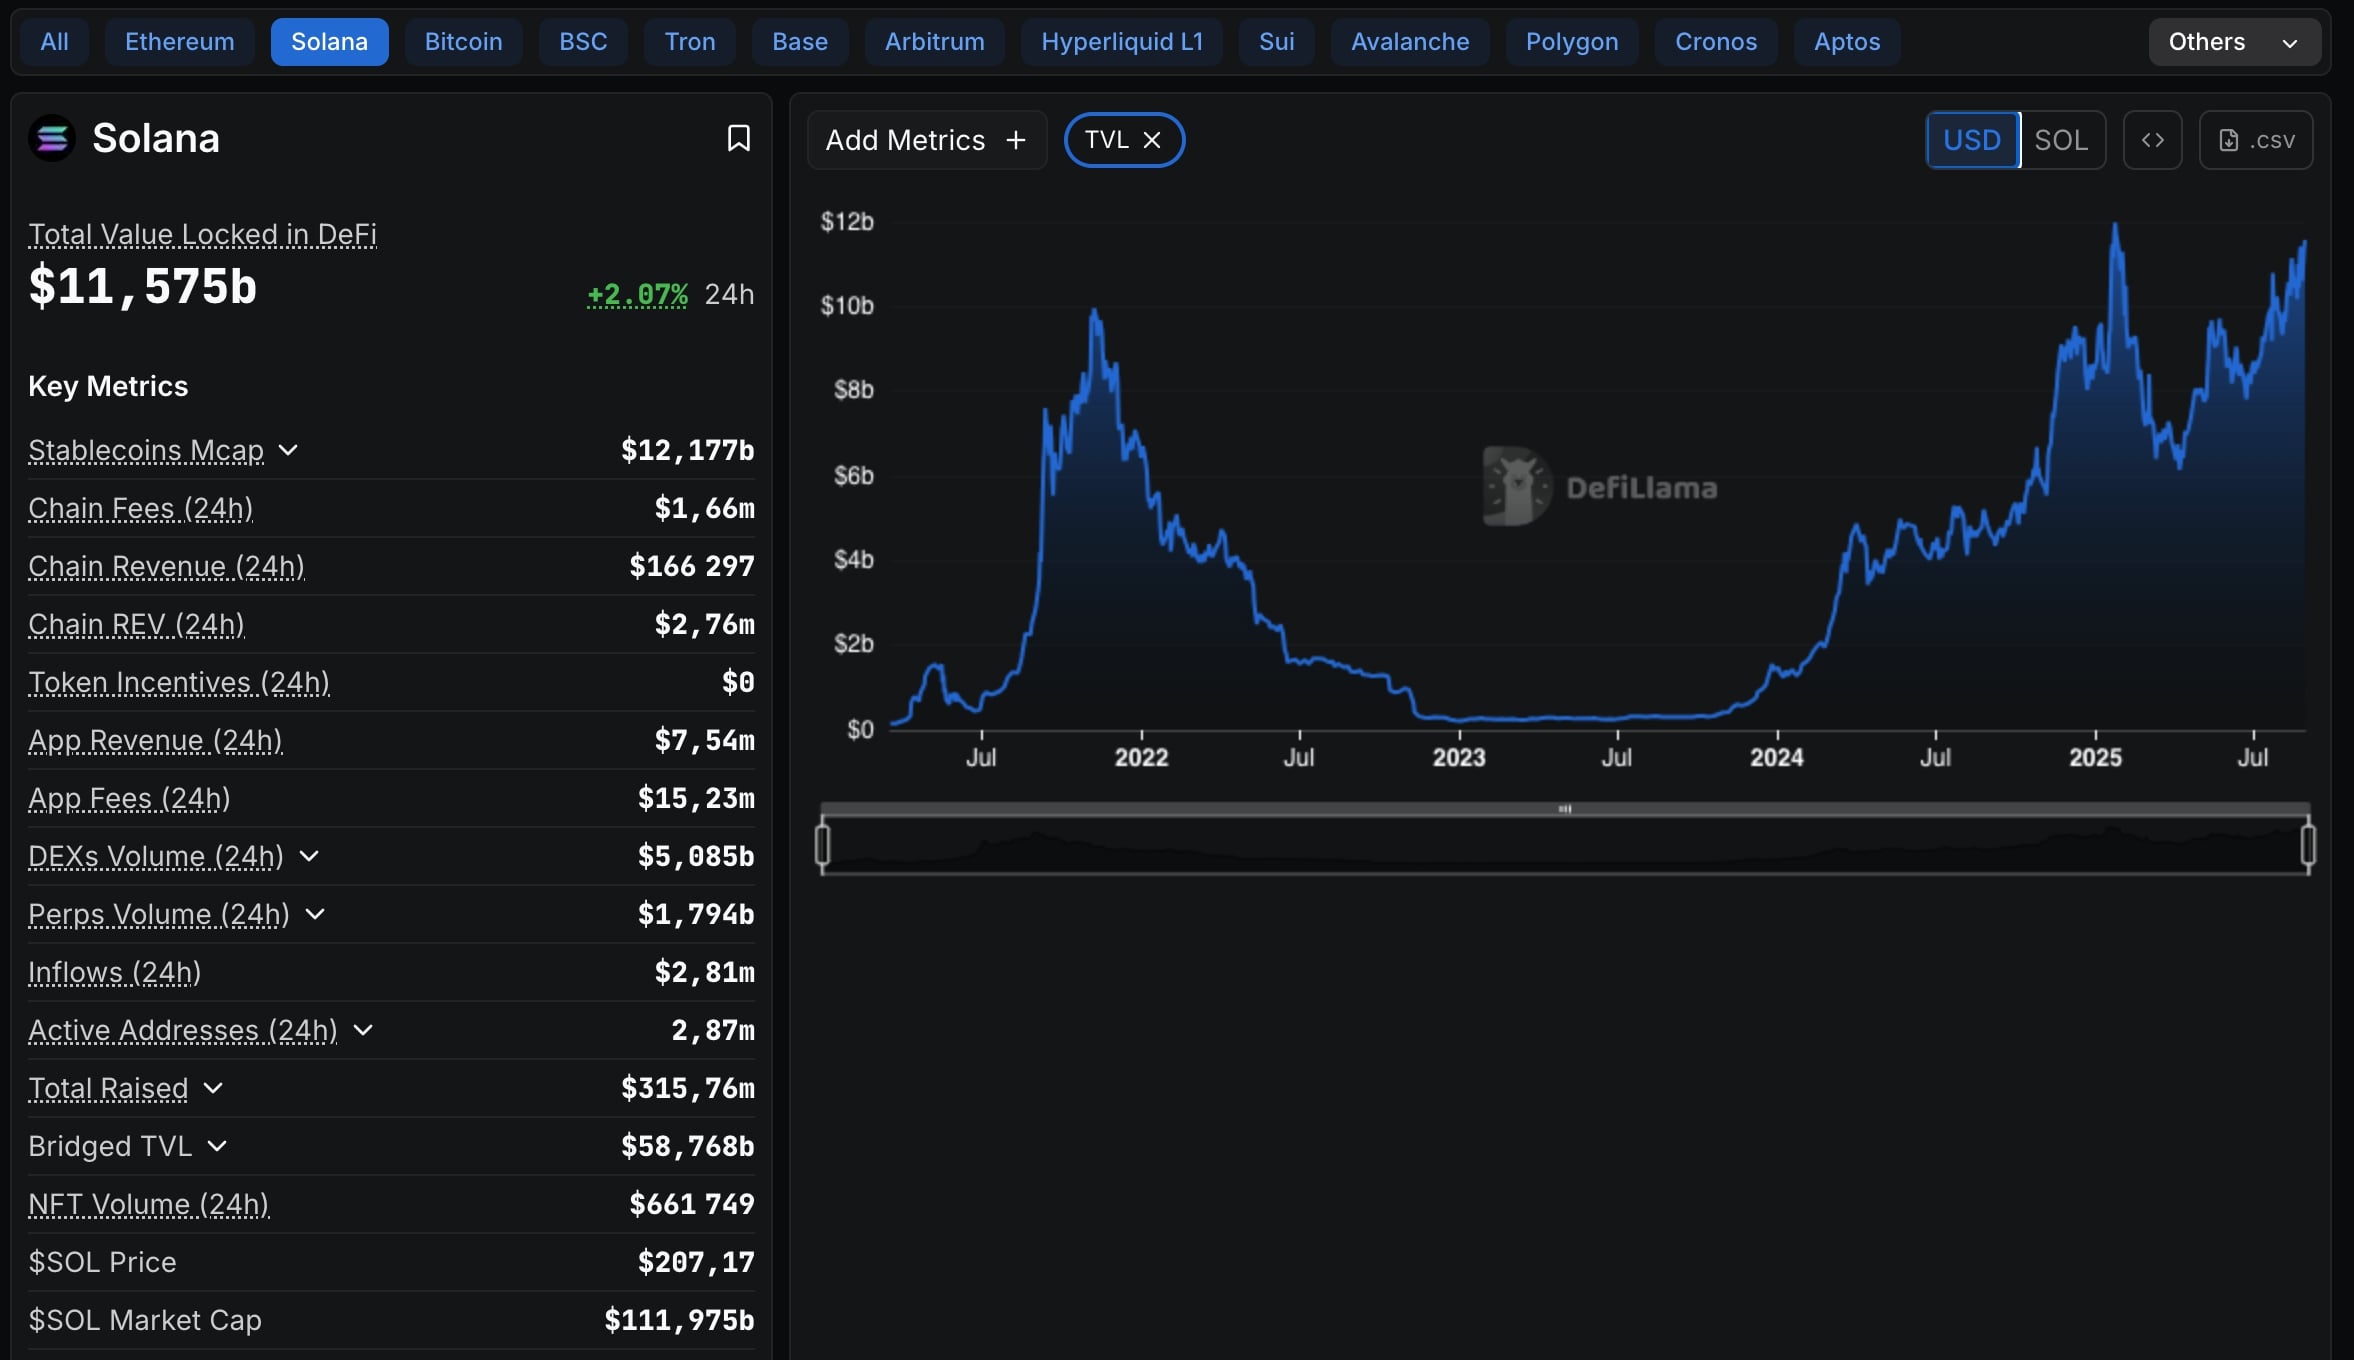Screen dimensions: 2354x1360
Task: Click the chart peak near 2025
Action: point(2114,226)
